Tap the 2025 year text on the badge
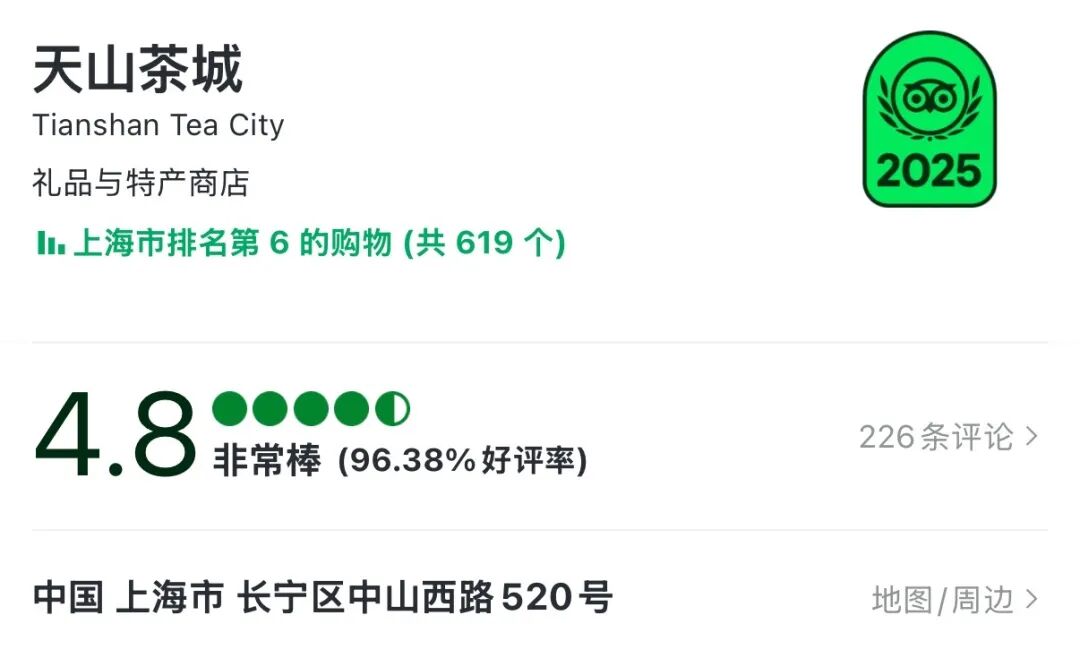Image resolution: width=1080 pixels, height=658 pixels. coord(929,170)
